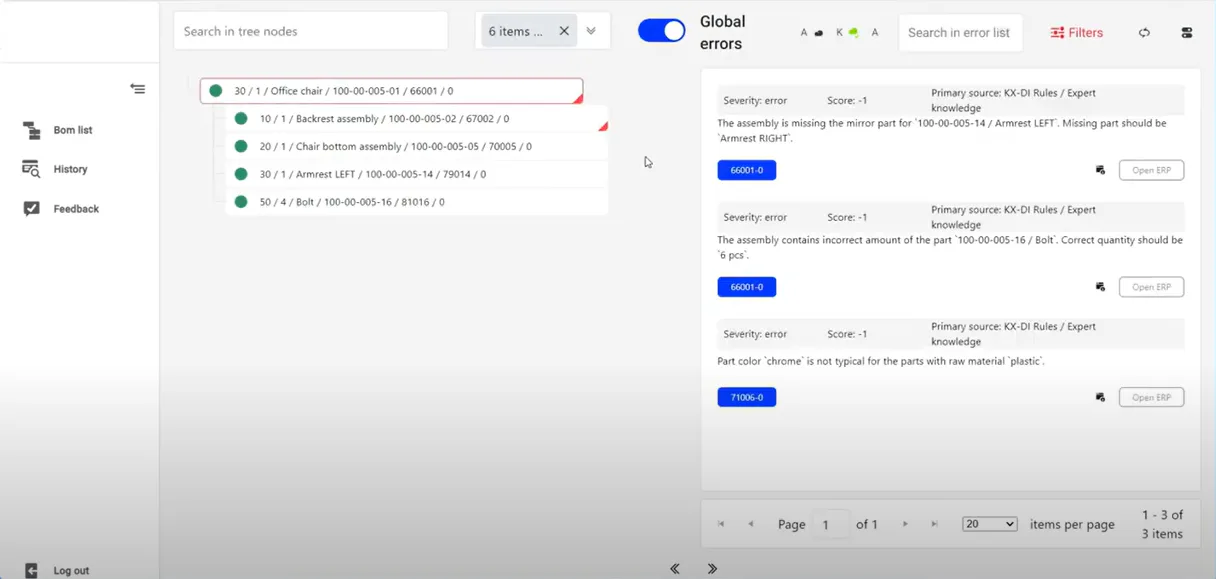This screenshot has height=579, width=1216.
Task: Click the Log out arrow icon
Action: [x=32, y=570]
